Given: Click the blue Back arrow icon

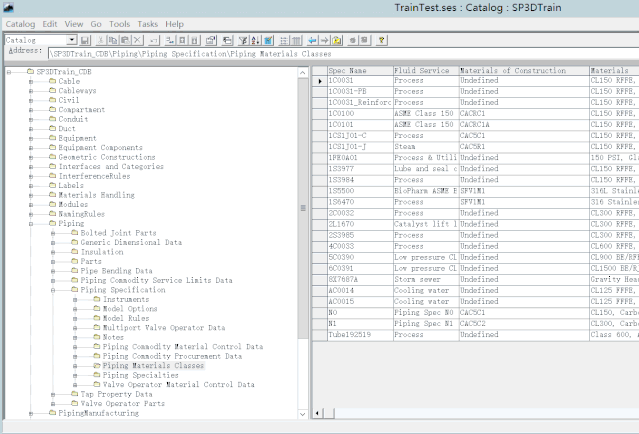Looking at the screenshot, I should (x=313, y=40).
